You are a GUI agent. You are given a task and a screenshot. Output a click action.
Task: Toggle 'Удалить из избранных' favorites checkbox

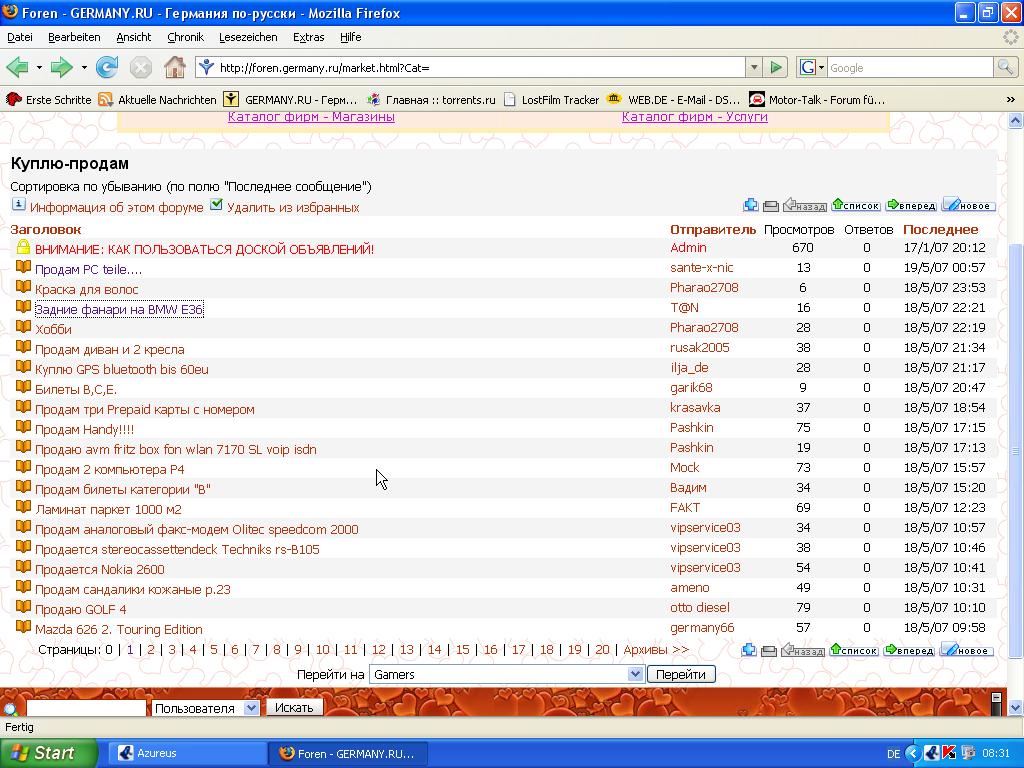click(217, 205)
